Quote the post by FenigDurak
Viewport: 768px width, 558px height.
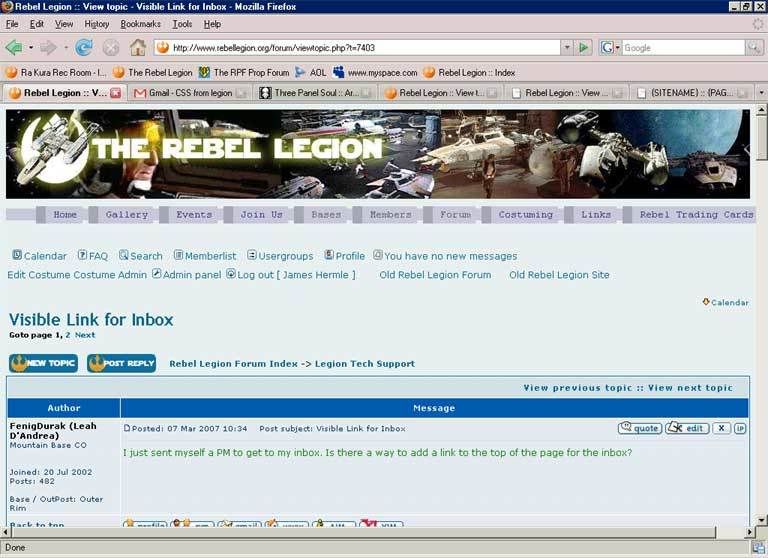pos(640,428)
